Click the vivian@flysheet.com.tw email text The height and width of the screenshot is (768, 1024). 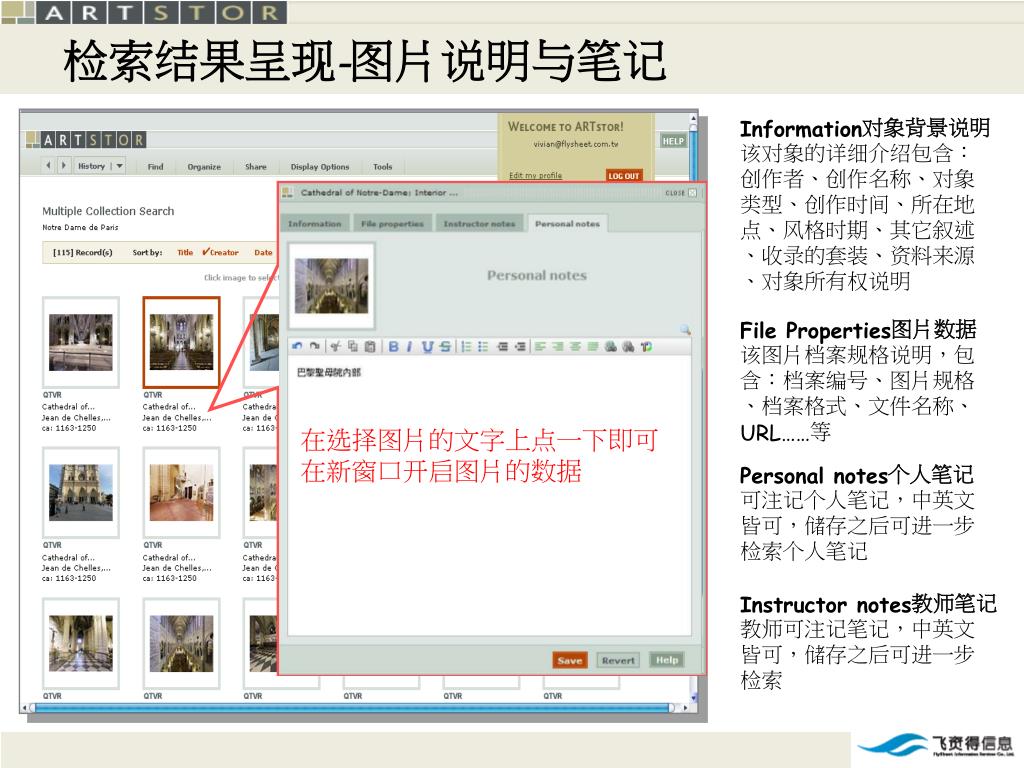coord(575,144)
